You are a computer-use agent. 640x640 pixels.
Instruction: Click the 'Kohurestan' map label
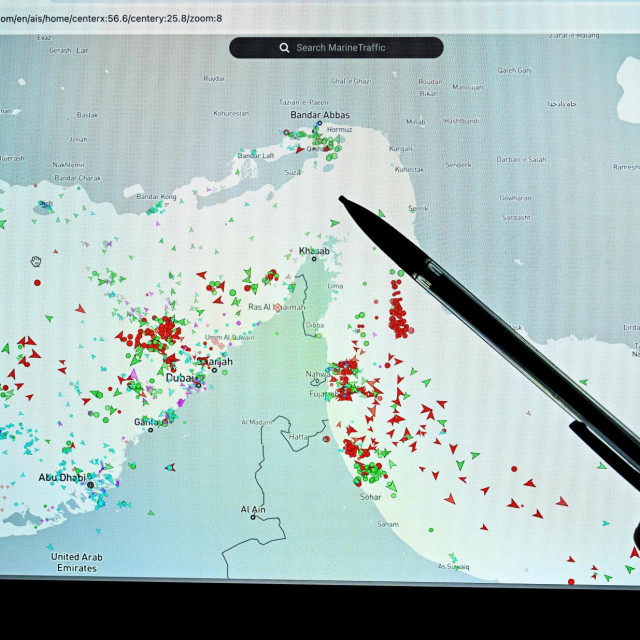click(231, 113)
